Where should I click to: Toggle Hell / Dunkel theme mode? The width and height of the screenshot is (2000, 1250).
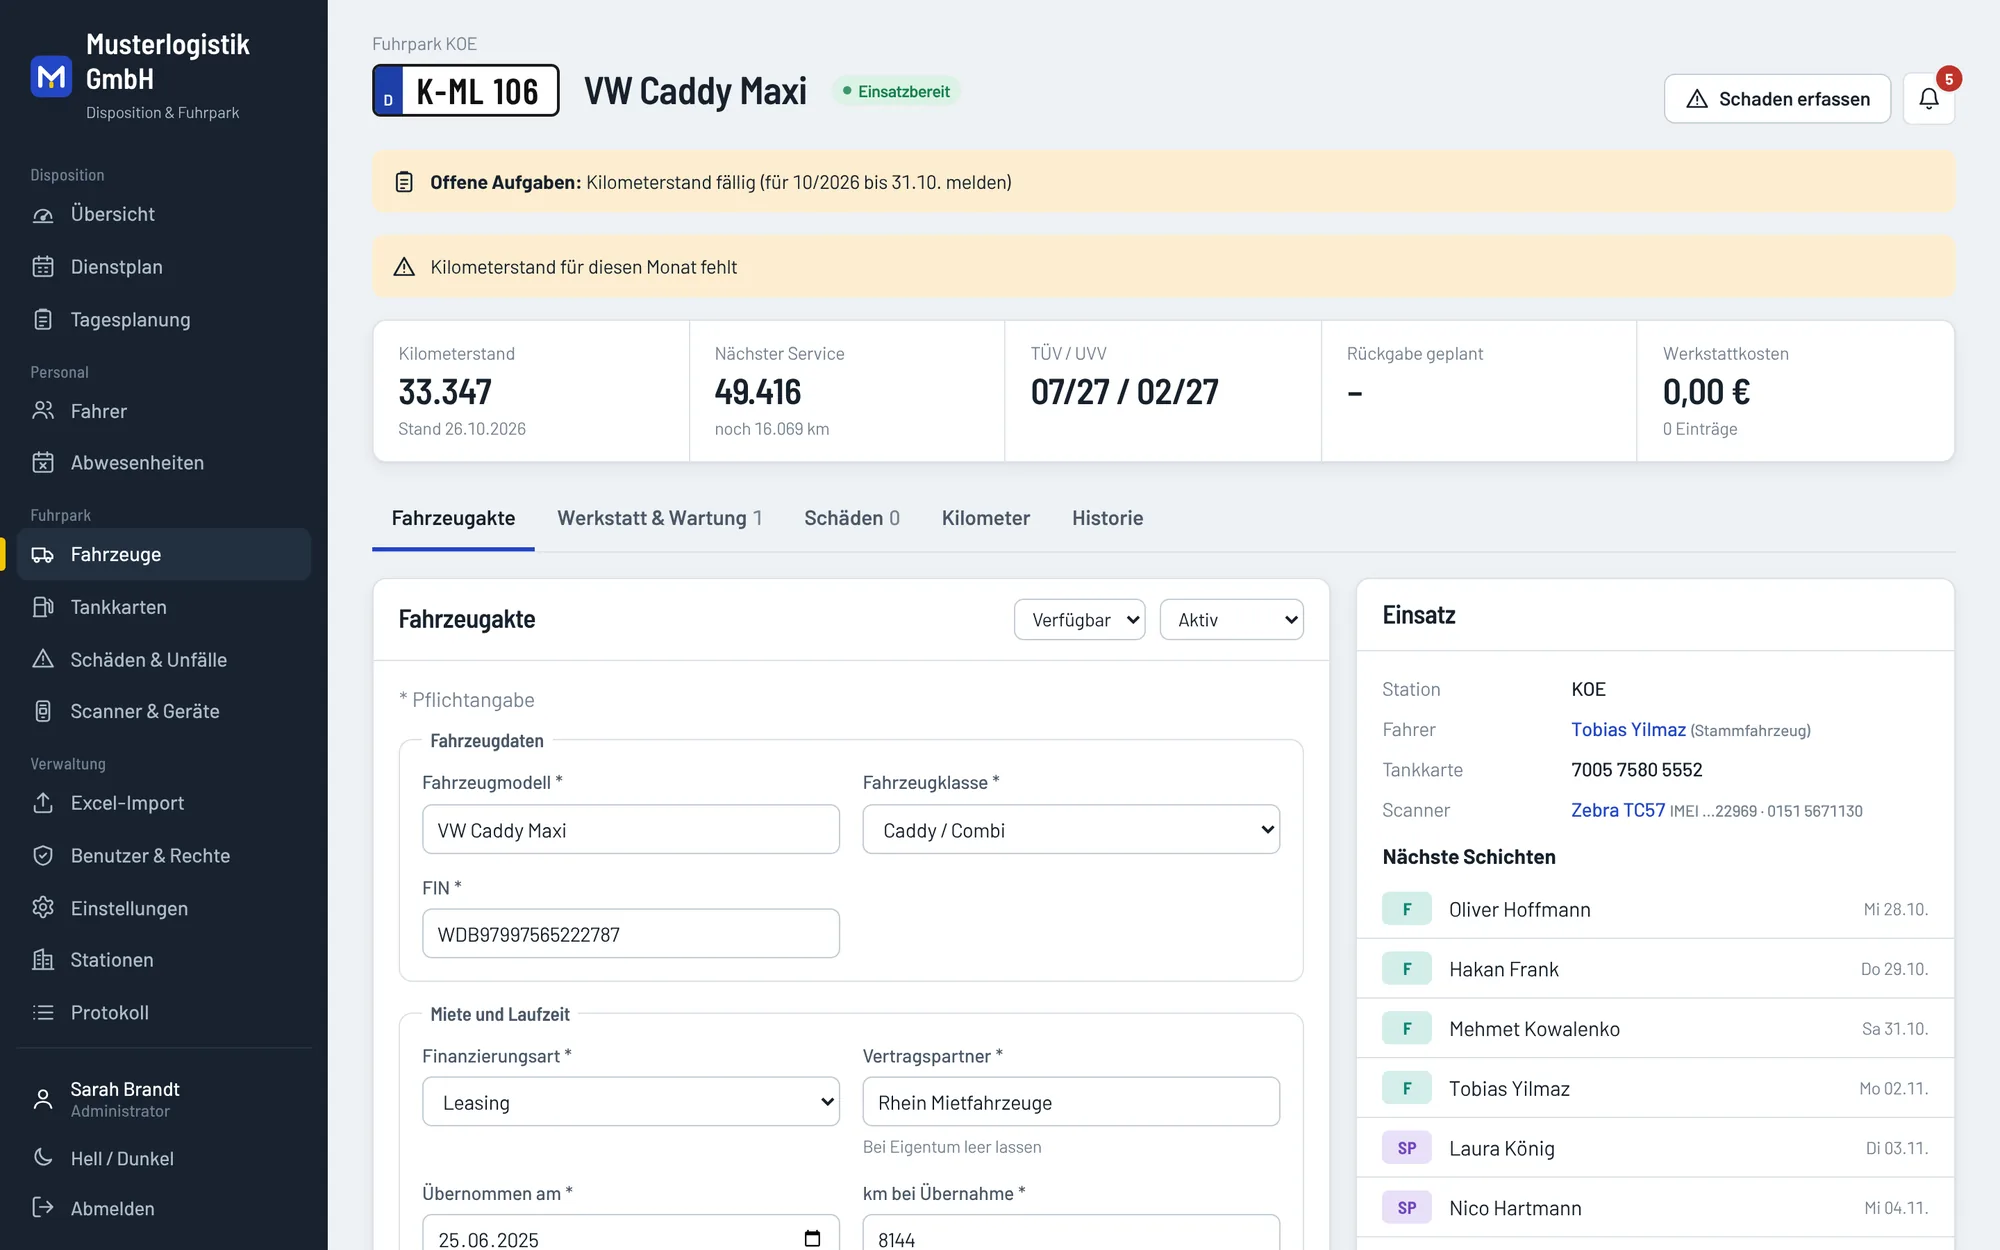(x=164, y=1158)
